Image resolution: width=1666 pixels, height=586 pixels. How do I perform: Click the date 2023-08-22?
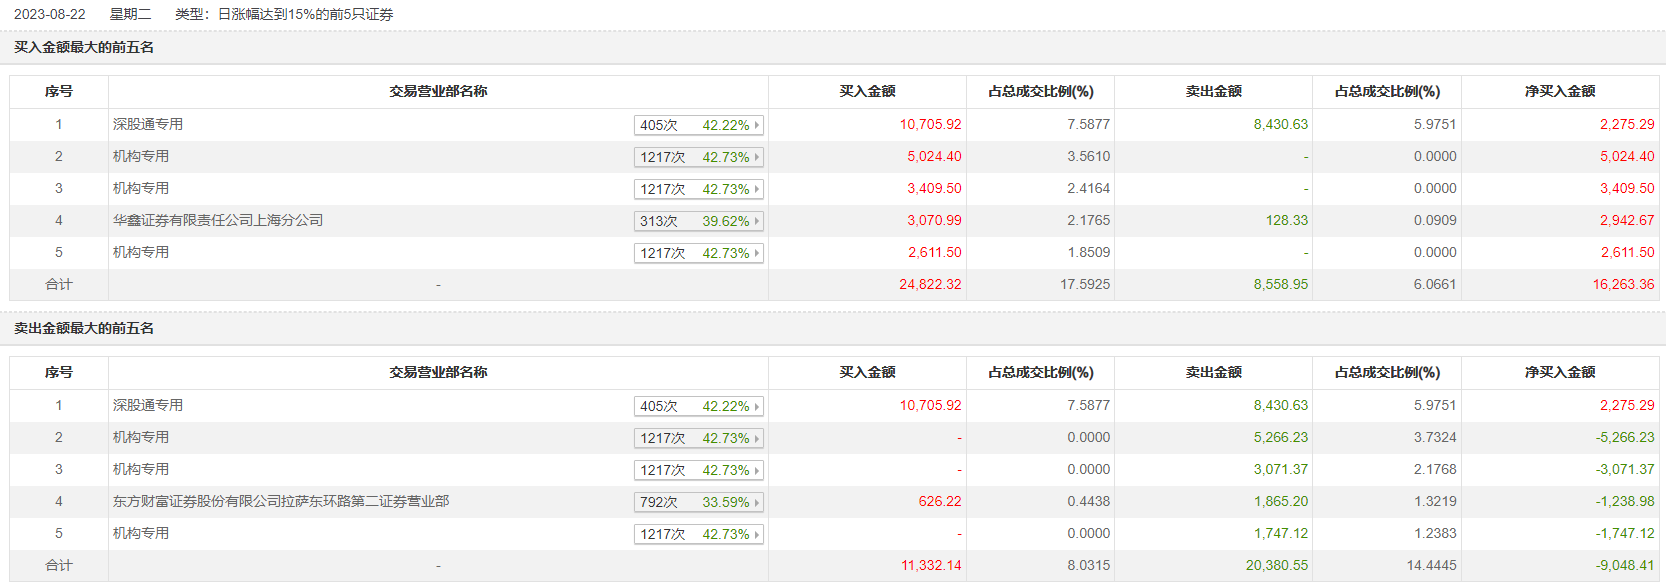[x=50, y=14]
